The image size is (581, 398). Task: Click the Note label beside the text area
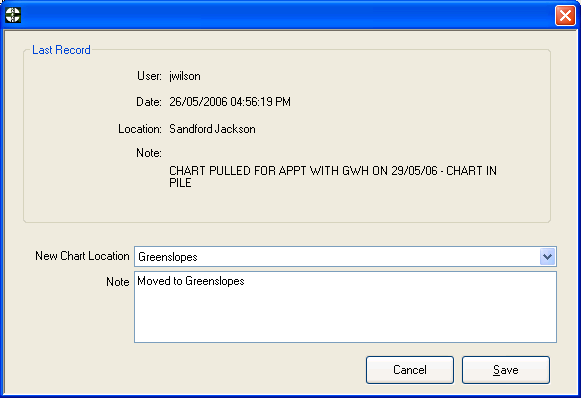[x=118, y=282]
